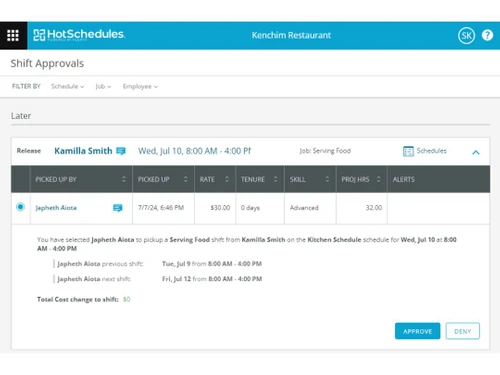The height and width of the screenshot is (375, 500).
Task: Sort by Tenure column
Action: pos(275,179)
